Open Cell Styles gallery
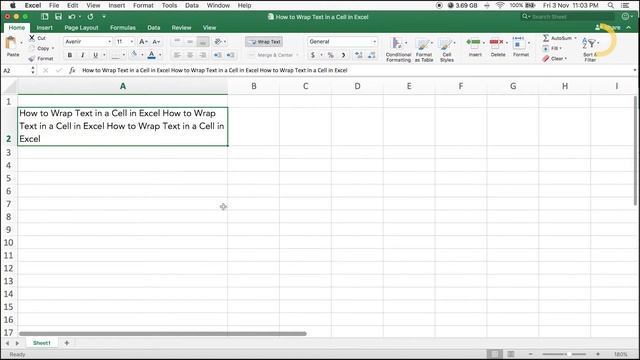Image resolution: width=640 pixels, height=360 pixels. (x=447, y=50)
